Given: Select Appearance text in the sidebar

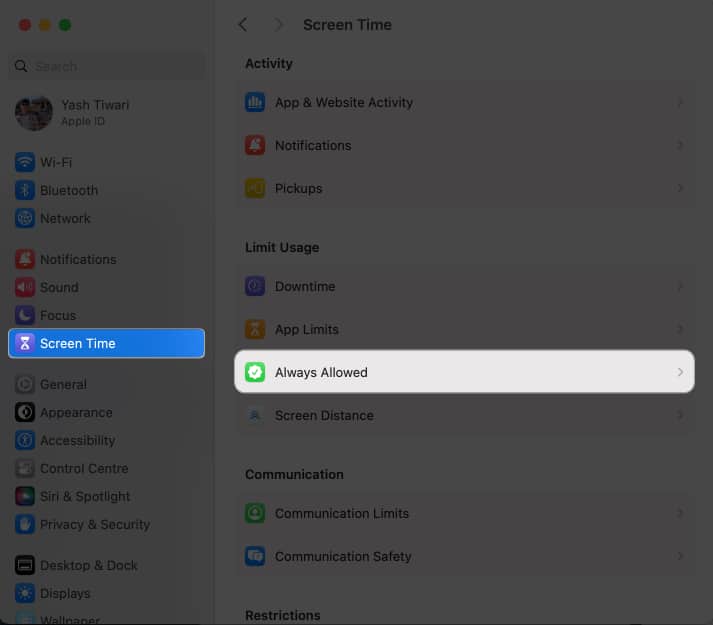Looking at the screenshot, I should tap(76, 413).
